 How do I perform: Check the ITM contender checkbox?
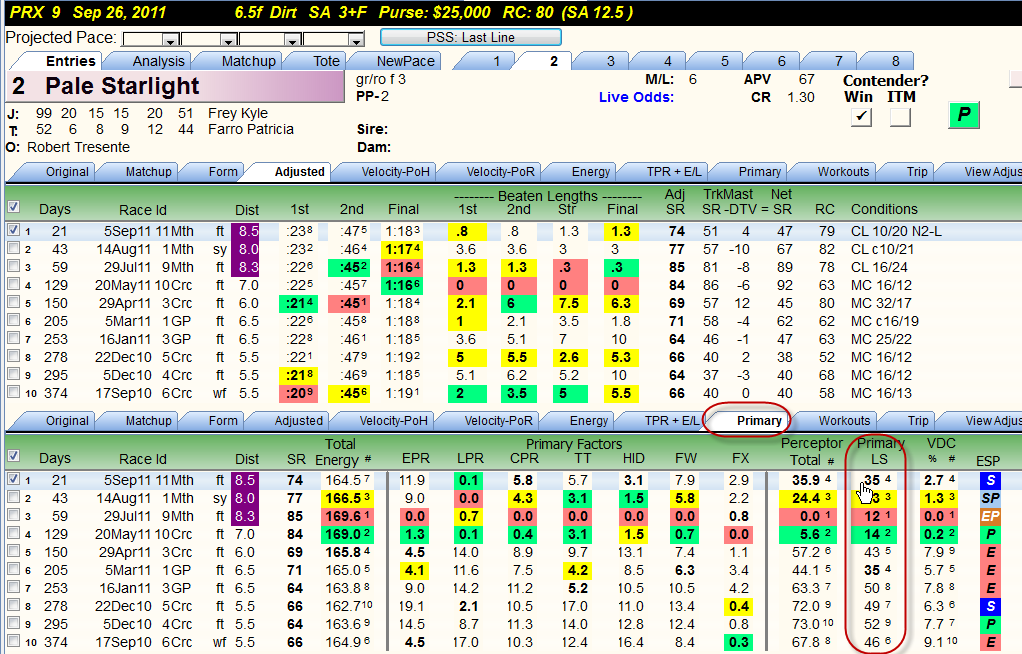[x=900, y=117]
